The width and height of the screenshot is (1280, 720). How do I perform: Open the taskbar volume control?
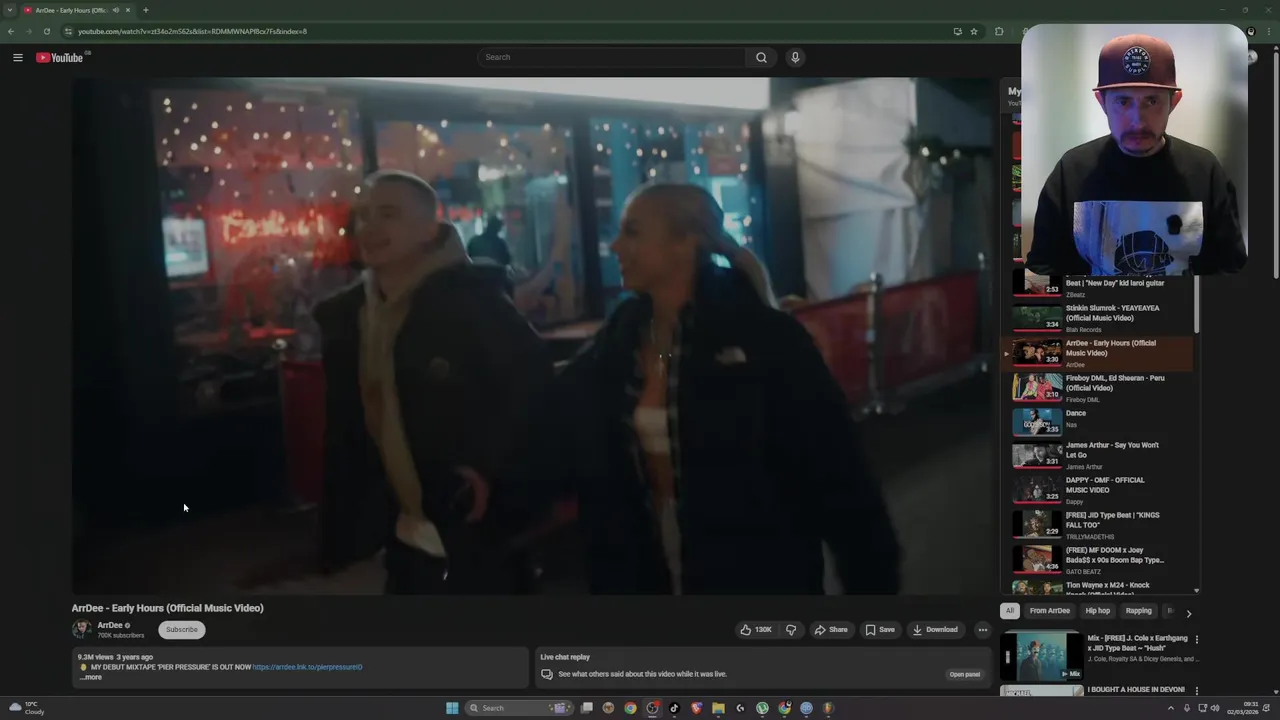(1215, 708)
